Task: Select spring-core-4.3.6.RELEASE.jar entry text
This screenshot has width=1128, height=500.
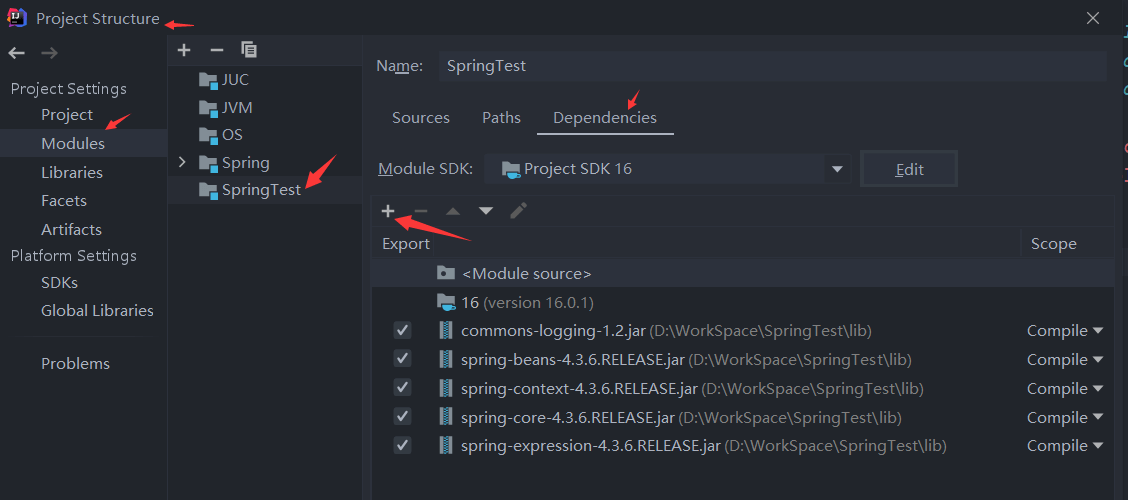Action: point(568,417)
